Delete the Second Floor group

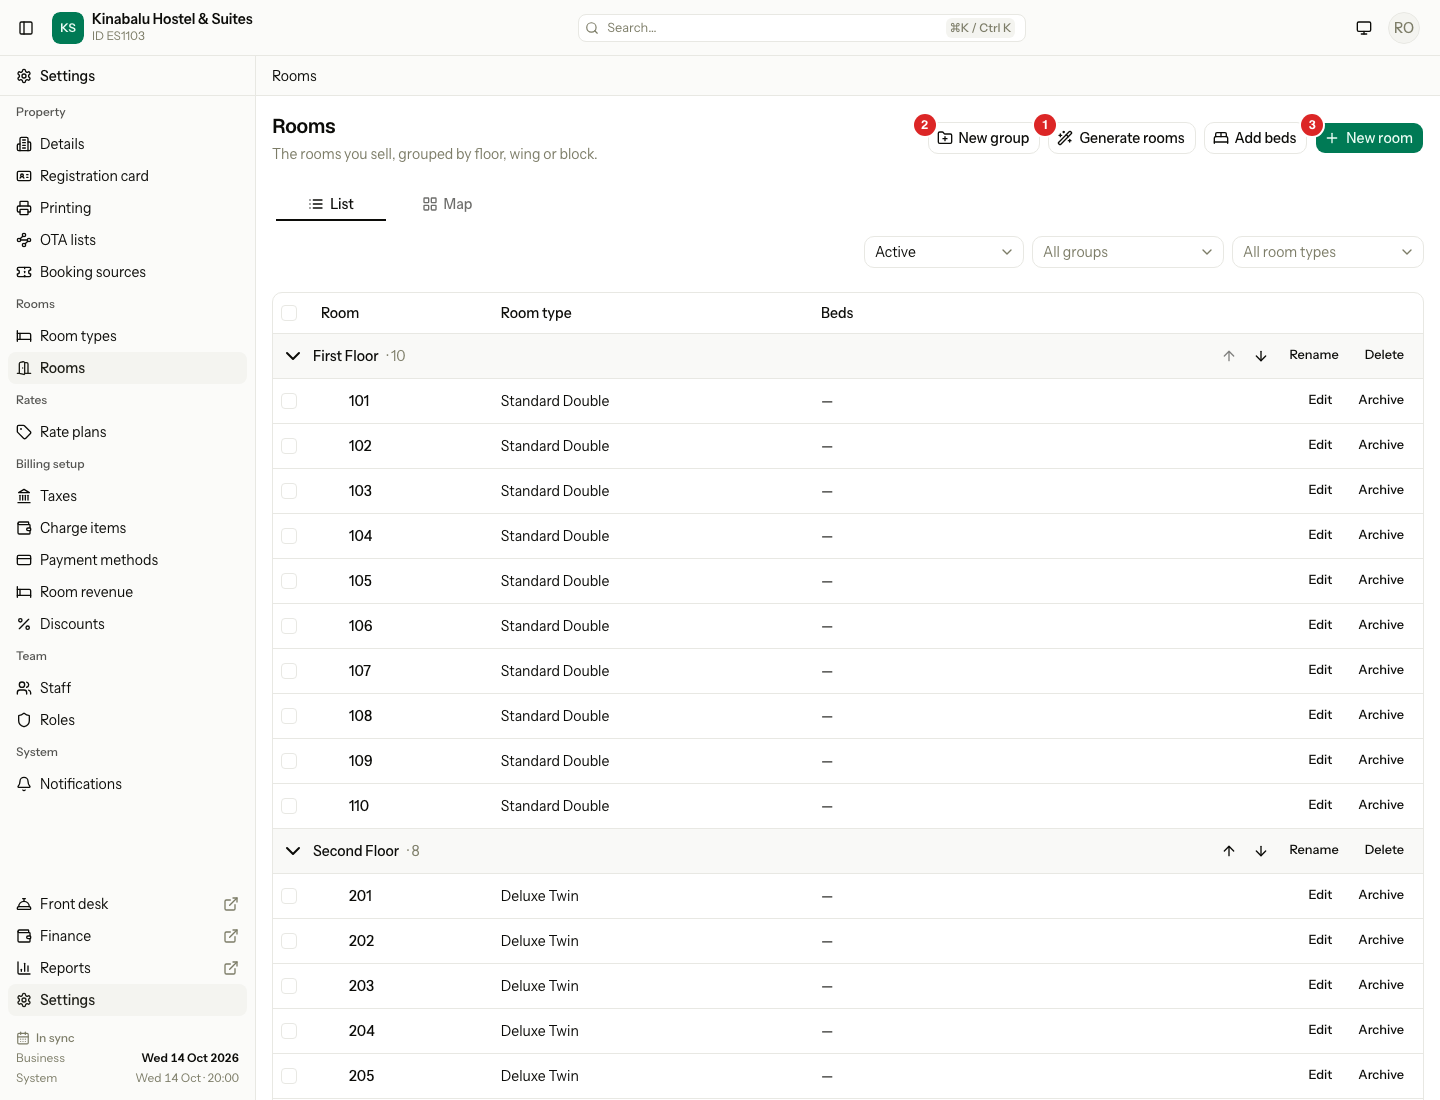[1384, 850]
